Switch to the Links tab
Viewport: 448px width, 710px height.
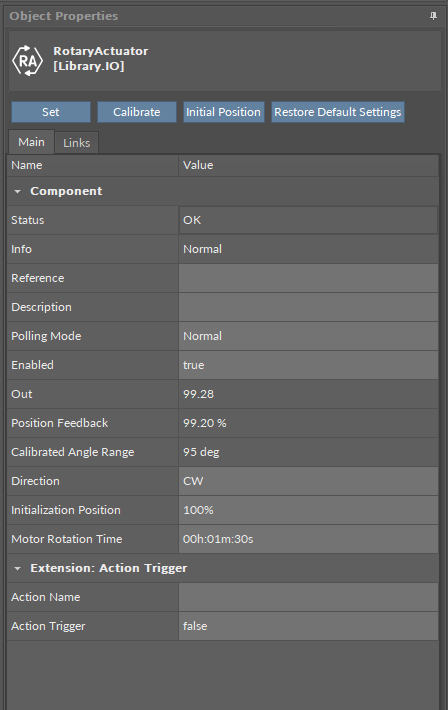tap(77, 143)
